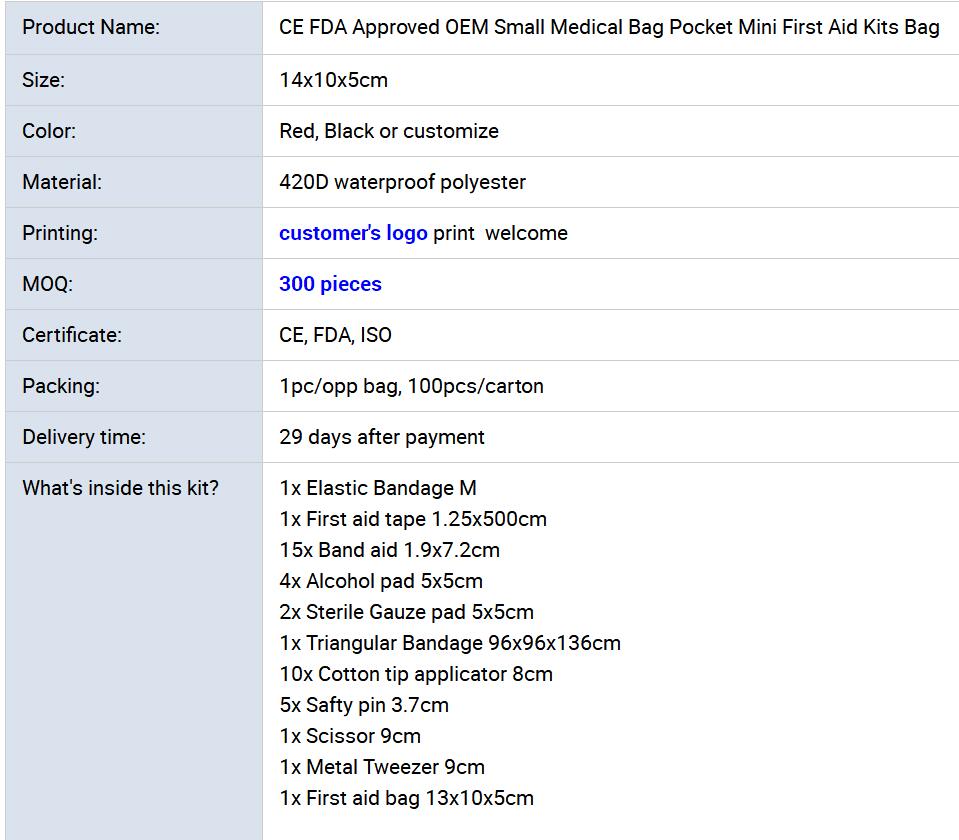Click "29 days after payment" delivery text
Screen dimensions: 959x840
382,437
